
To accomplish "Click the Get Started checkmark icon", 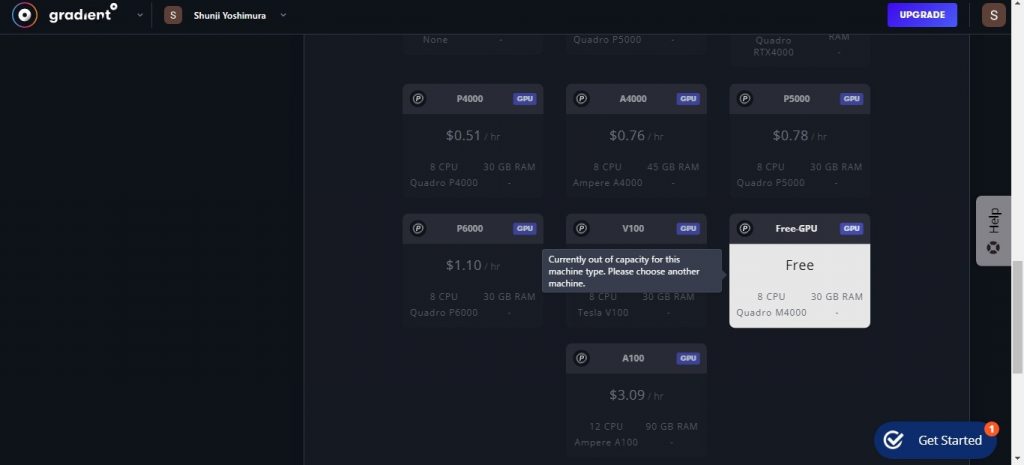I will [893, 440].
